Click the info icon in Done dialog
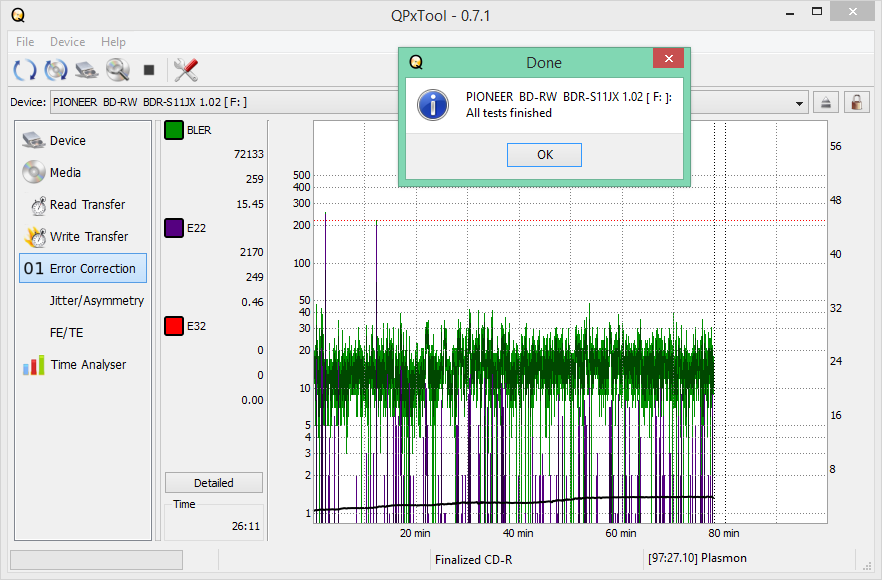This screenshot has width=882, height=580. (x=433, y=105)
